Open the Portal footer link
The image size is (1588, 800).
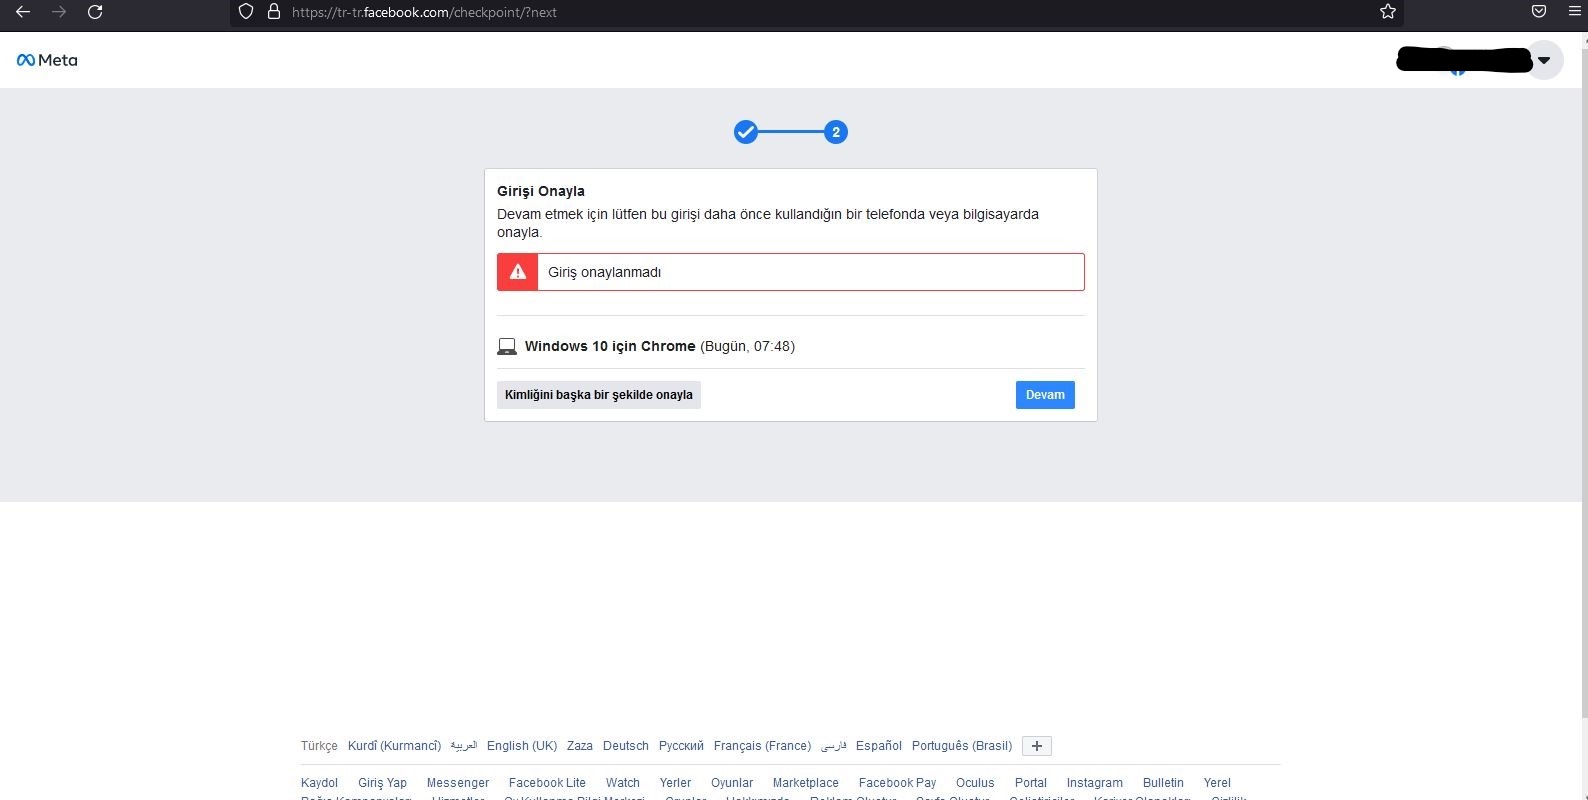tap(1031, 783)
